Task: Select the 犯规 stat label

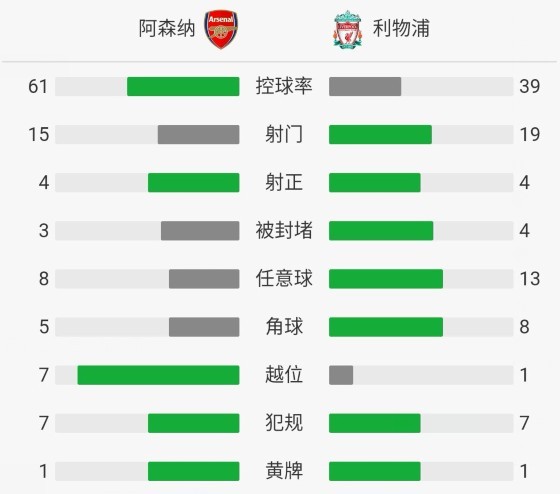Action: tap(284, 423)
